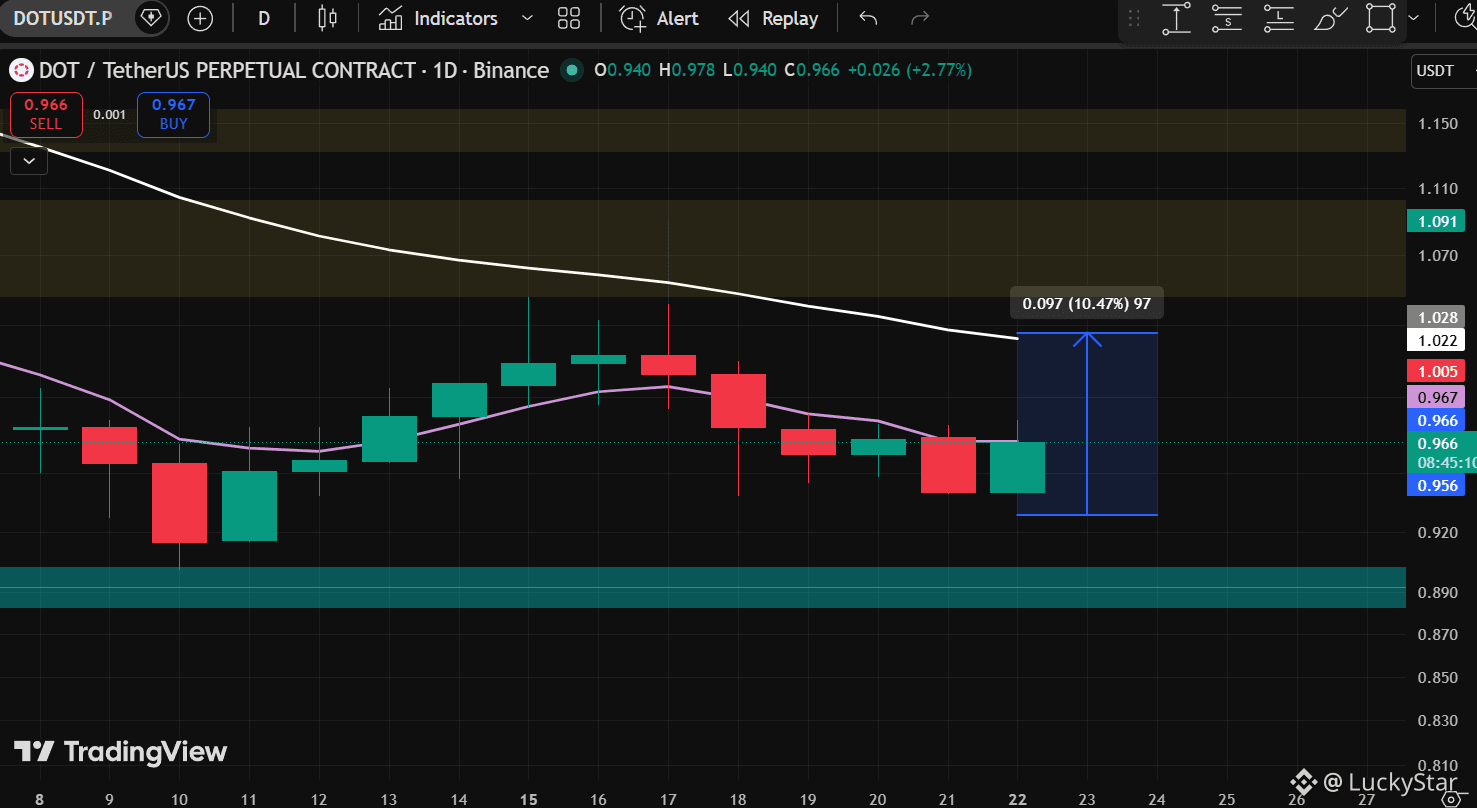Viewport: 1477px width, 808px height.
Task: Collapse the indicator legend chevron
Action: point(29,160)
